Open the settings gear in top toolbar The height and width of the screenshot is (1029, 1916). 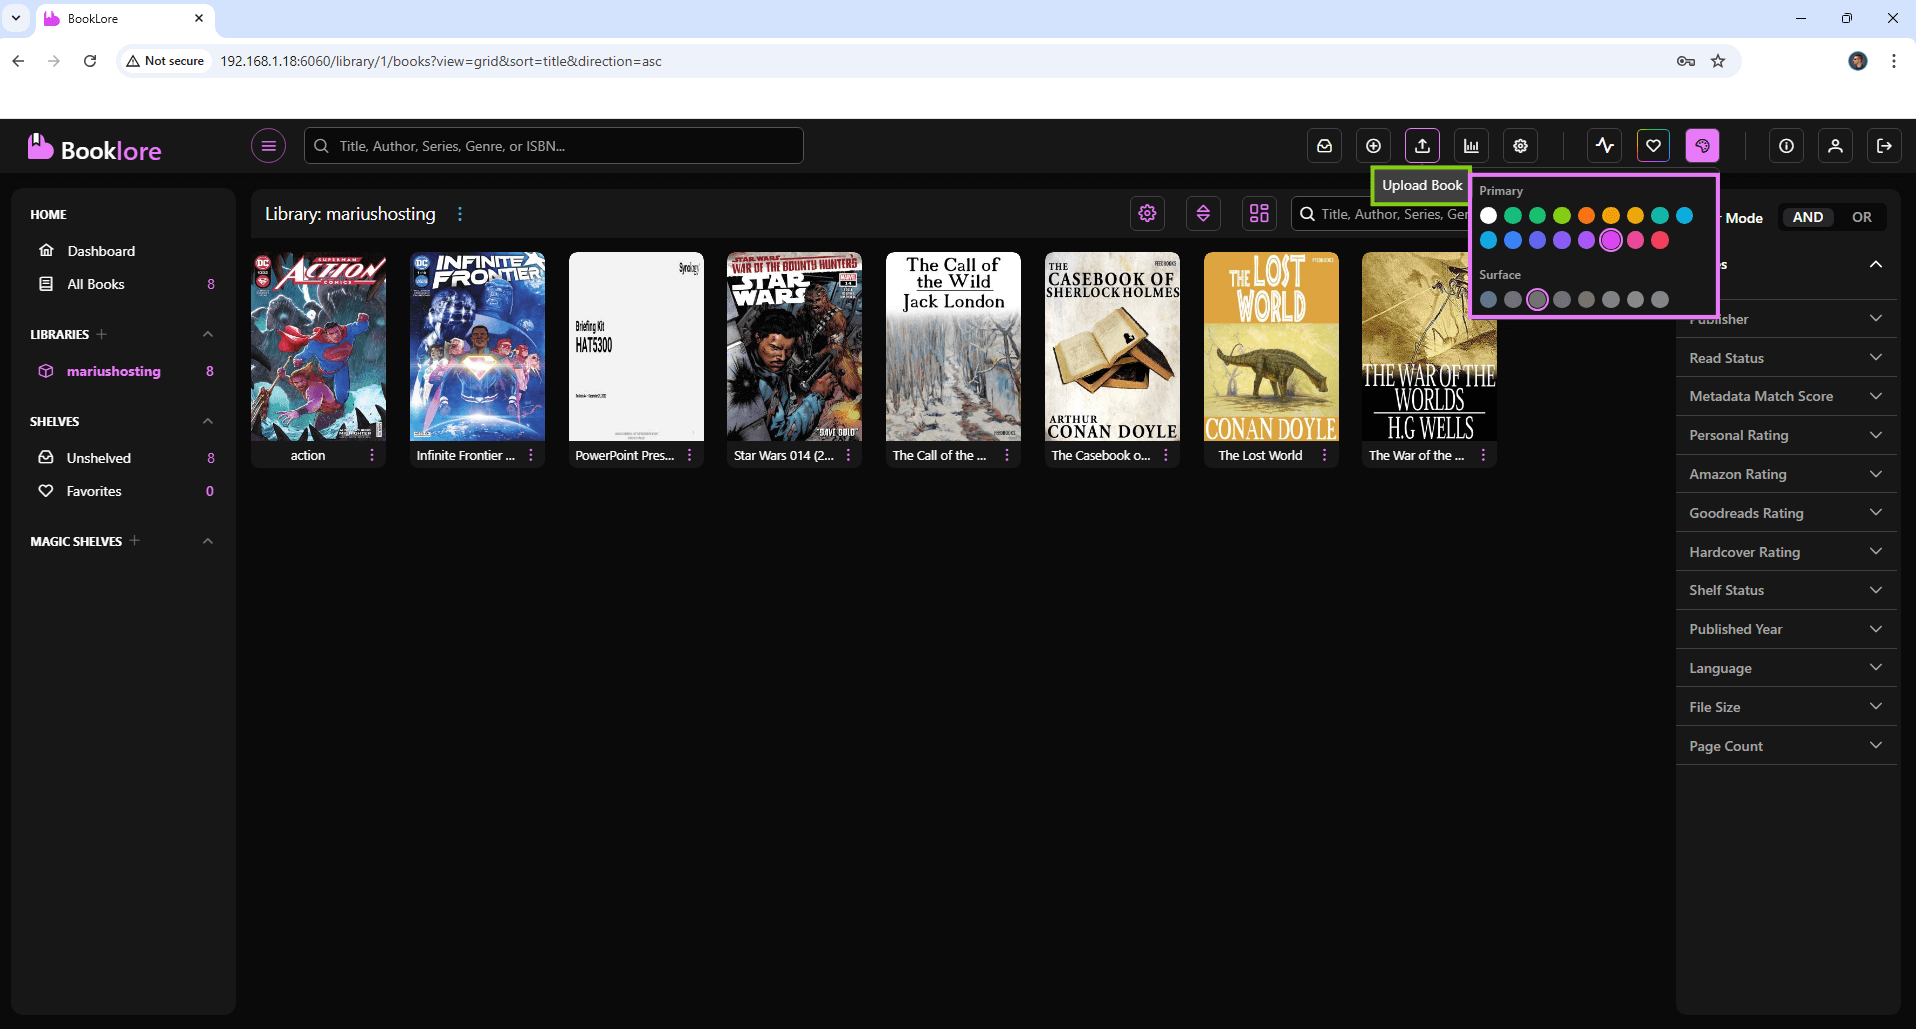[1520, 146]
